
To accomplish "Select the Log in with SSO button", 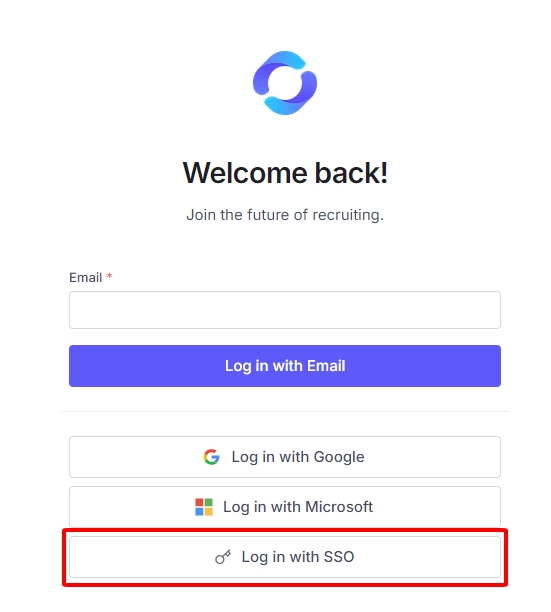I will tap(285, 557).
